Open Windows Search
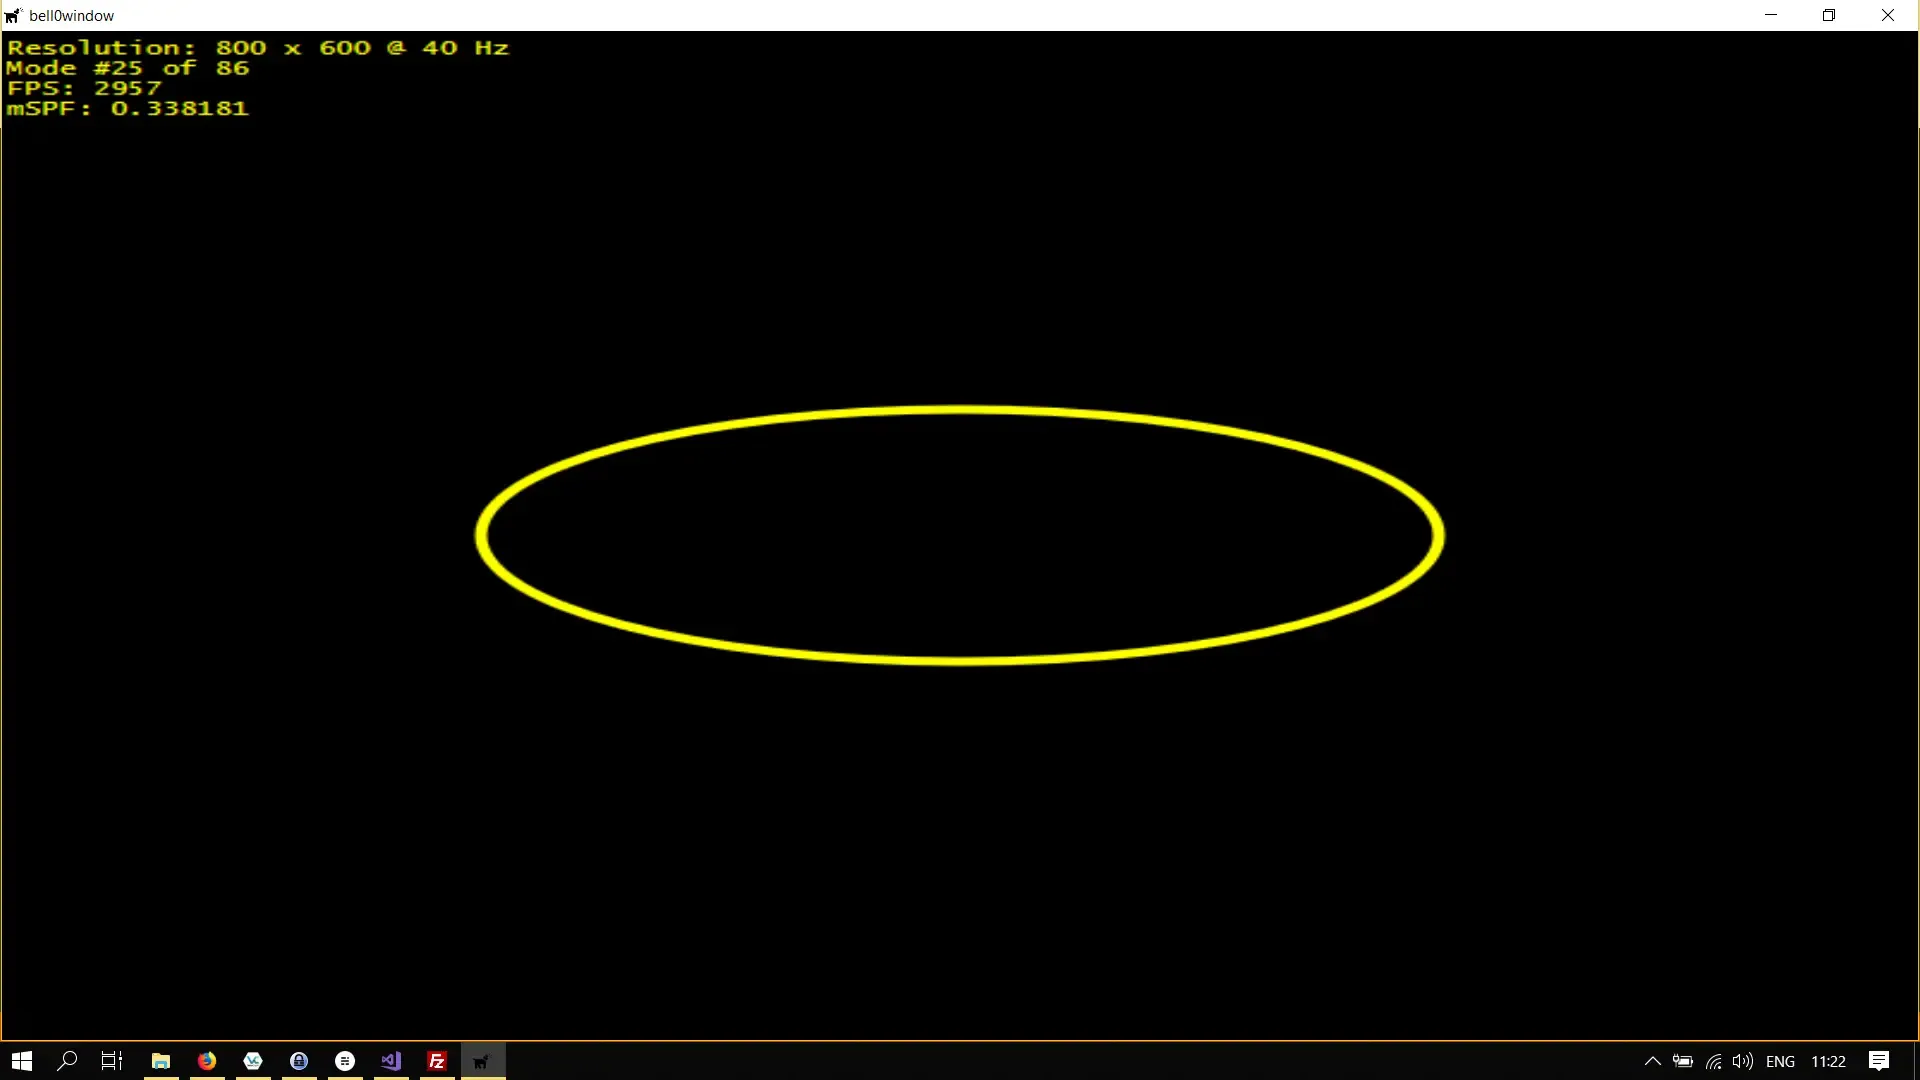 pos(66,1061)
